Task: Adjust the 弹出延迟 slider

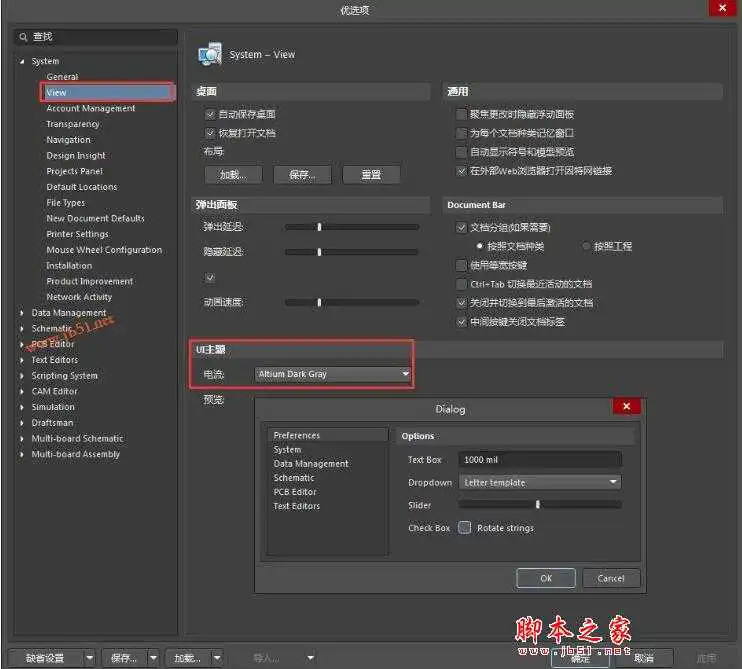Action: tap(320, 227)
